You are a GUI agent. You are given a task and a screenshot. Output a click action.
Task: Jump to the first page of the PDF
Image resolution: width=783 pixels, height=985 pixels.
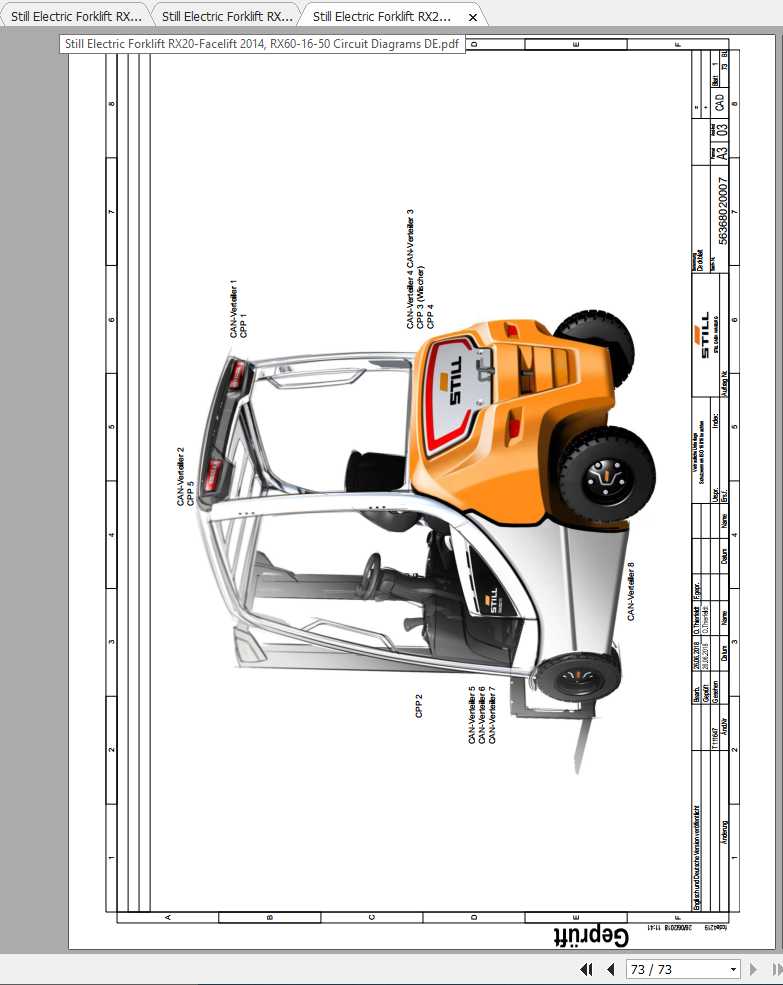(x=586, y=969)
